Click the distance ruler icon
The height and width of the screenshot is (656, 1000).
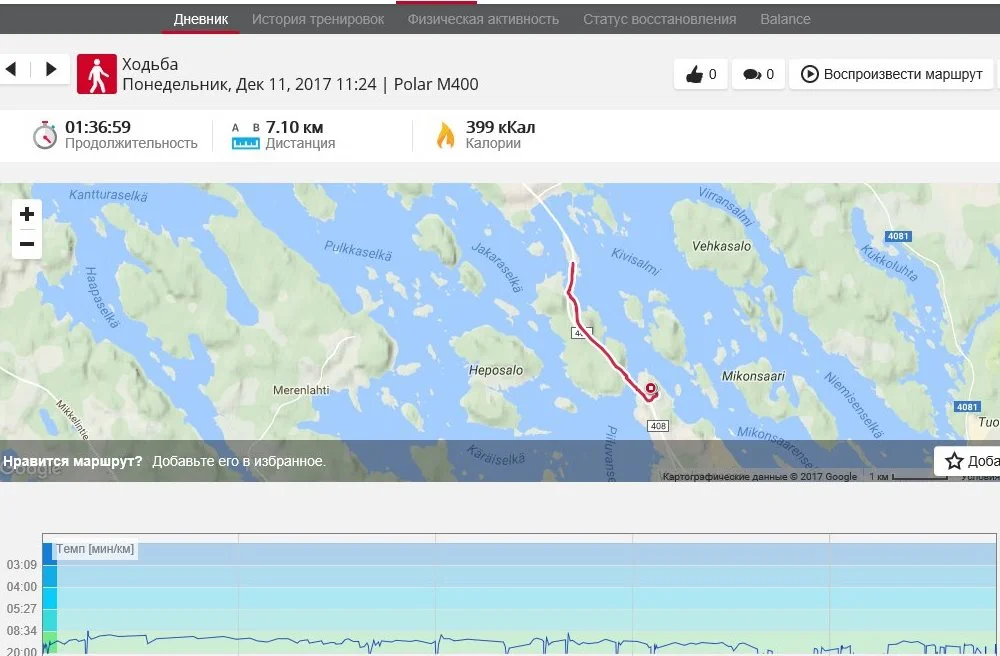(246, 136)
